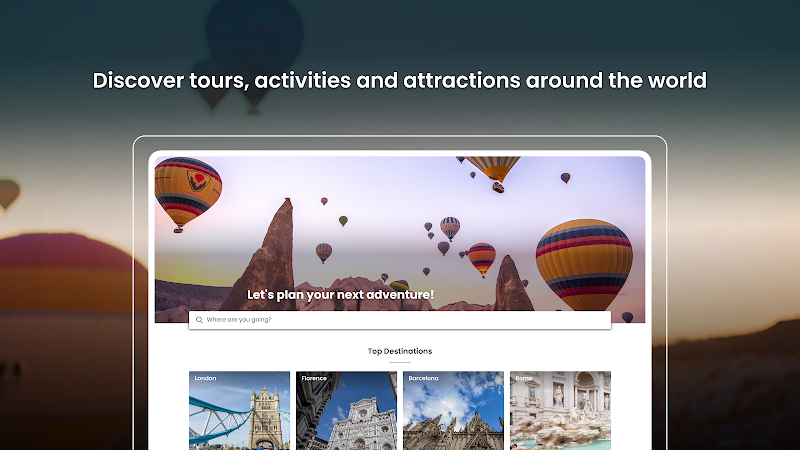800x450 pixels.
Task: Select the London label text
Action: pos(205,378)
